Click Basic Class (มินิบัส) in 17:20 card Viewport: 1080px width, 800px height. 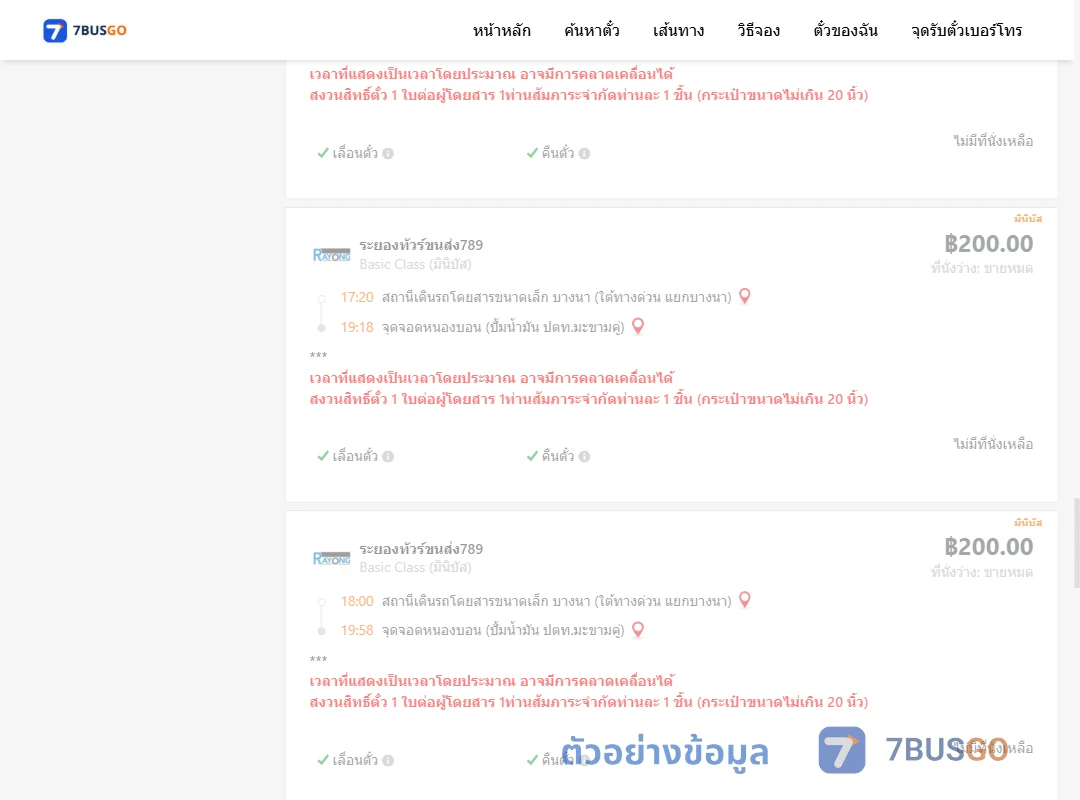pyautogui.click(x=415, y=264)
